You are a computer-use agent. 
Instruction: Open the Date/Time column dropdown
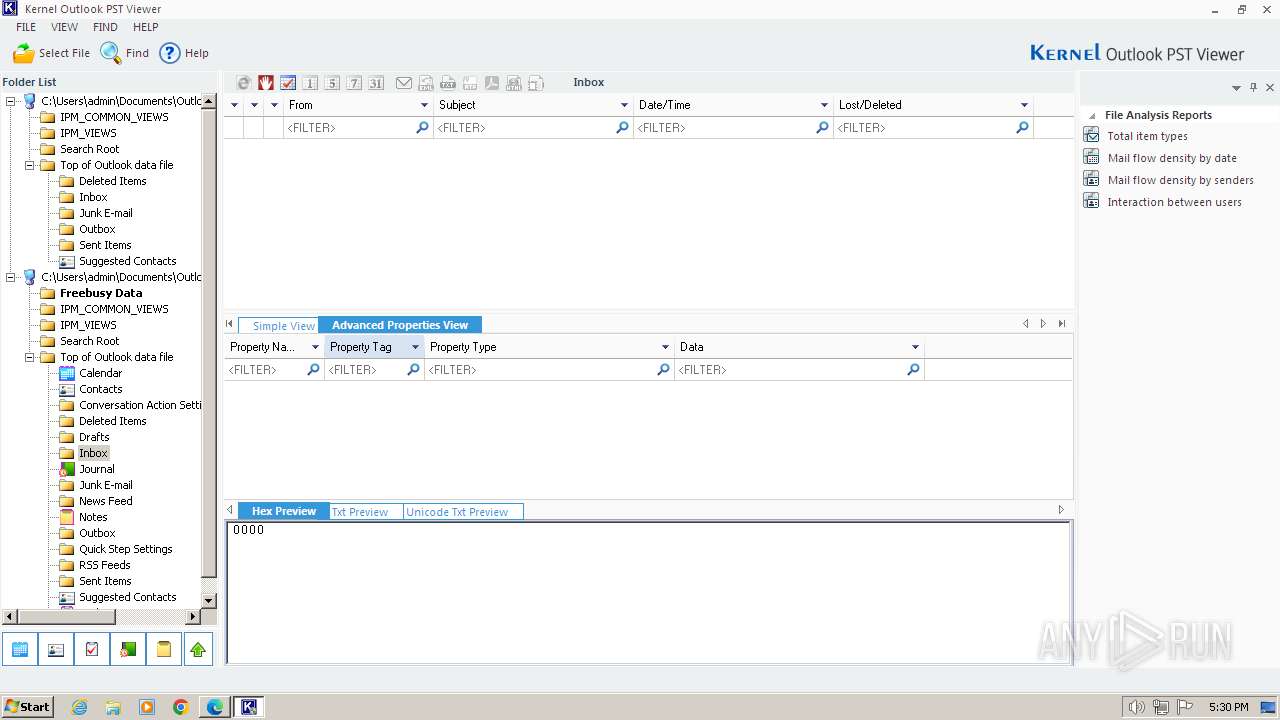click(x=824, y=105)
